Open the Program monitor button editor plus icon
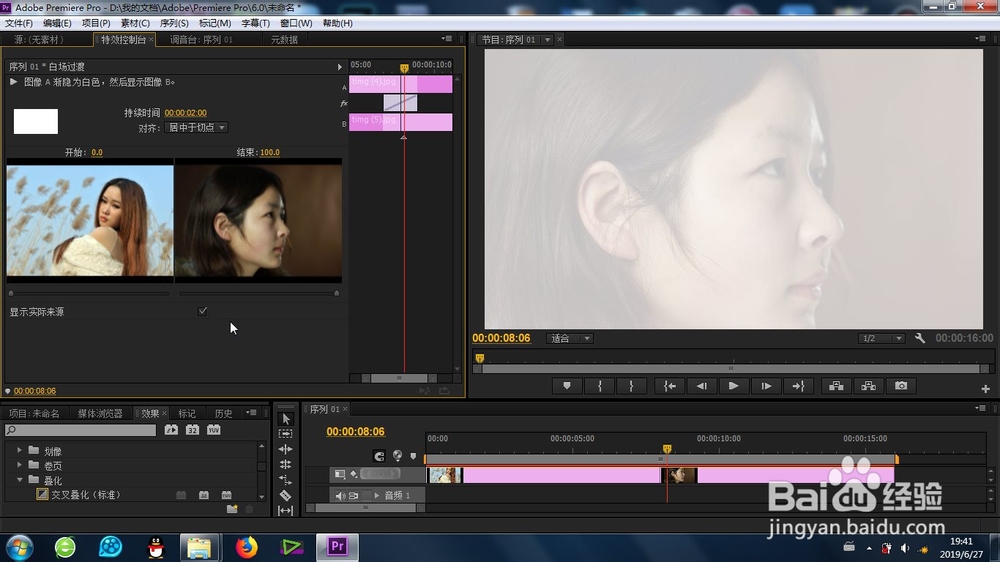The image size is (1000, 562). click(985, 388)
